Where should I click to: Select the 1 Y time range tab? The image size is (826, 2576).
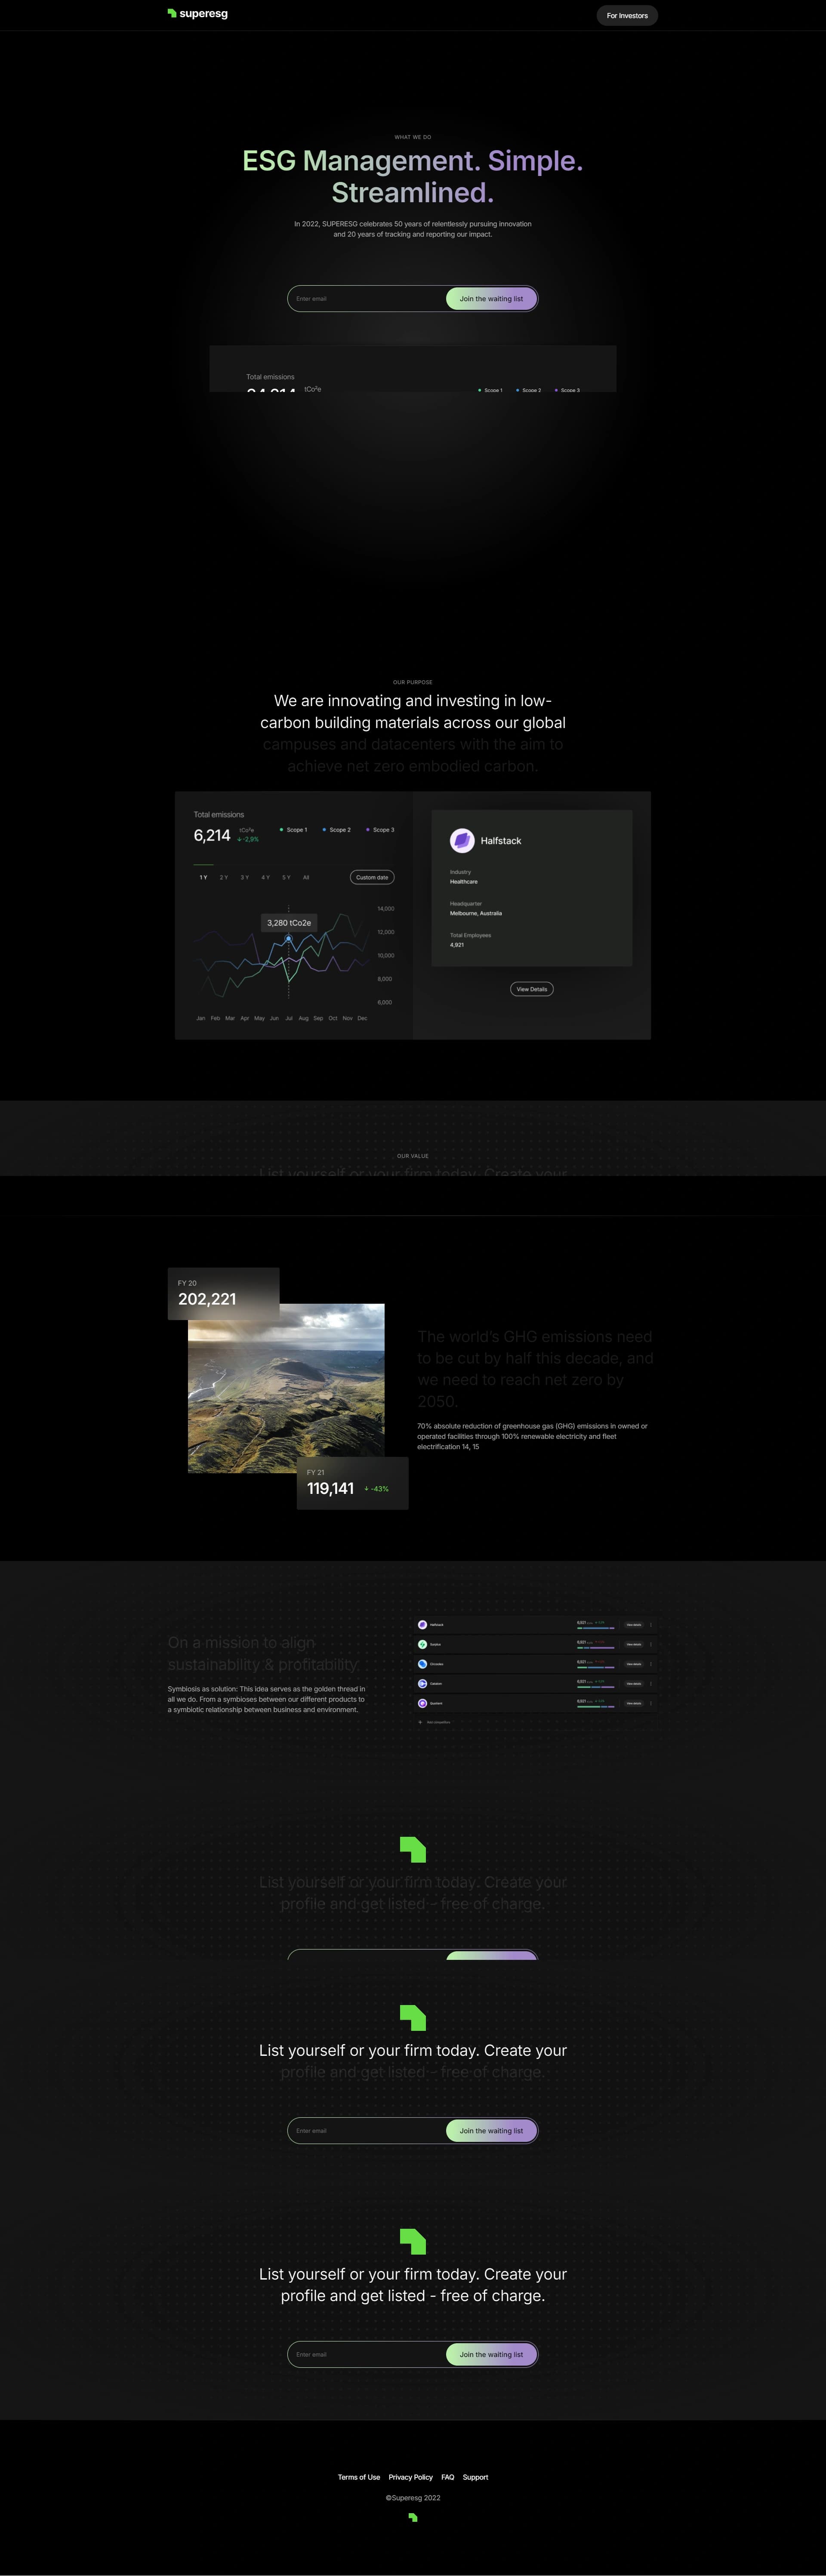[x=203, y=877]
